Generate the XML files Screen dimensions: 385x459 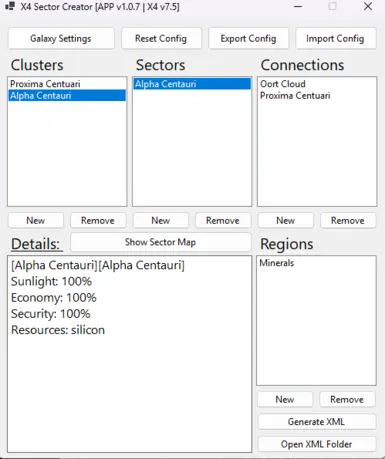[x=317, y=422]
